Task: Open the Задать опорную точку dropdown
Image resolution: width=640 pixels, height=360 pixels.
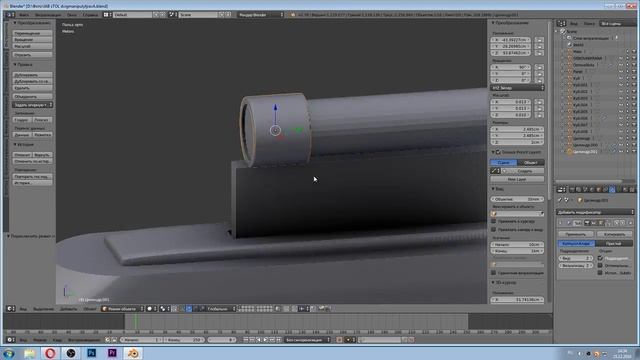Action: tap(32, 105)
